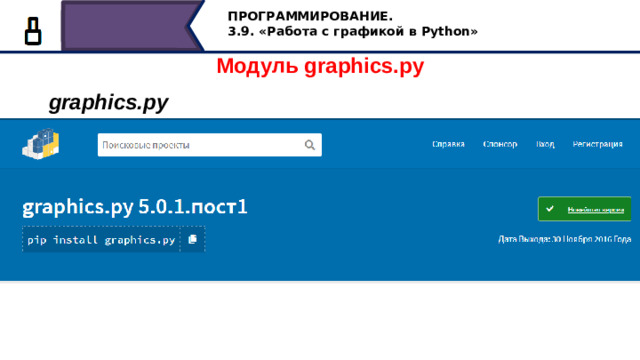Click the checkmark icon on green button
This screenshot has width=640, height=360.
coord(550,209)
